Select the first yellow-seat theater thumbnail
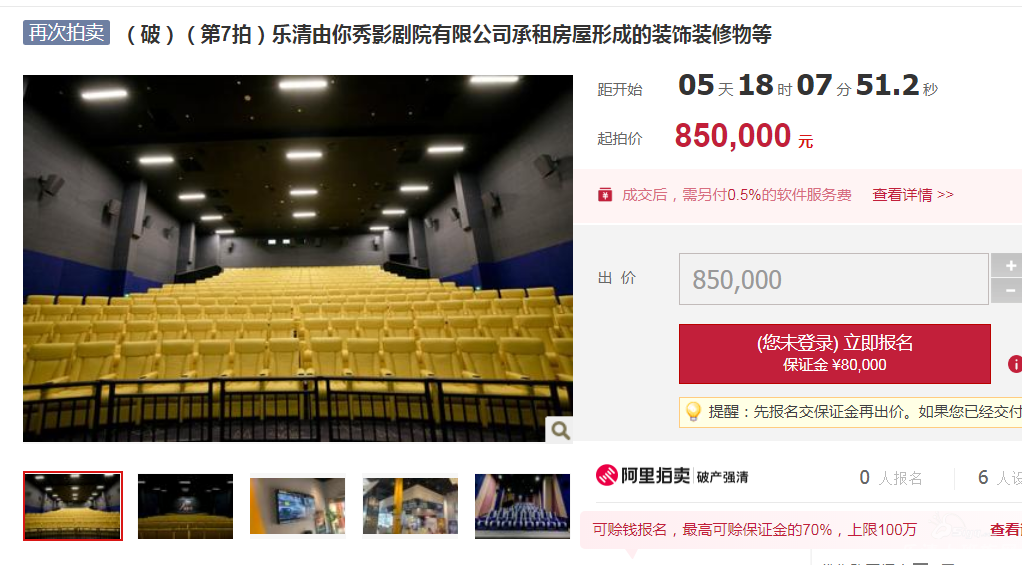This screenshot has height=565, width=1022. coord(73,506)
